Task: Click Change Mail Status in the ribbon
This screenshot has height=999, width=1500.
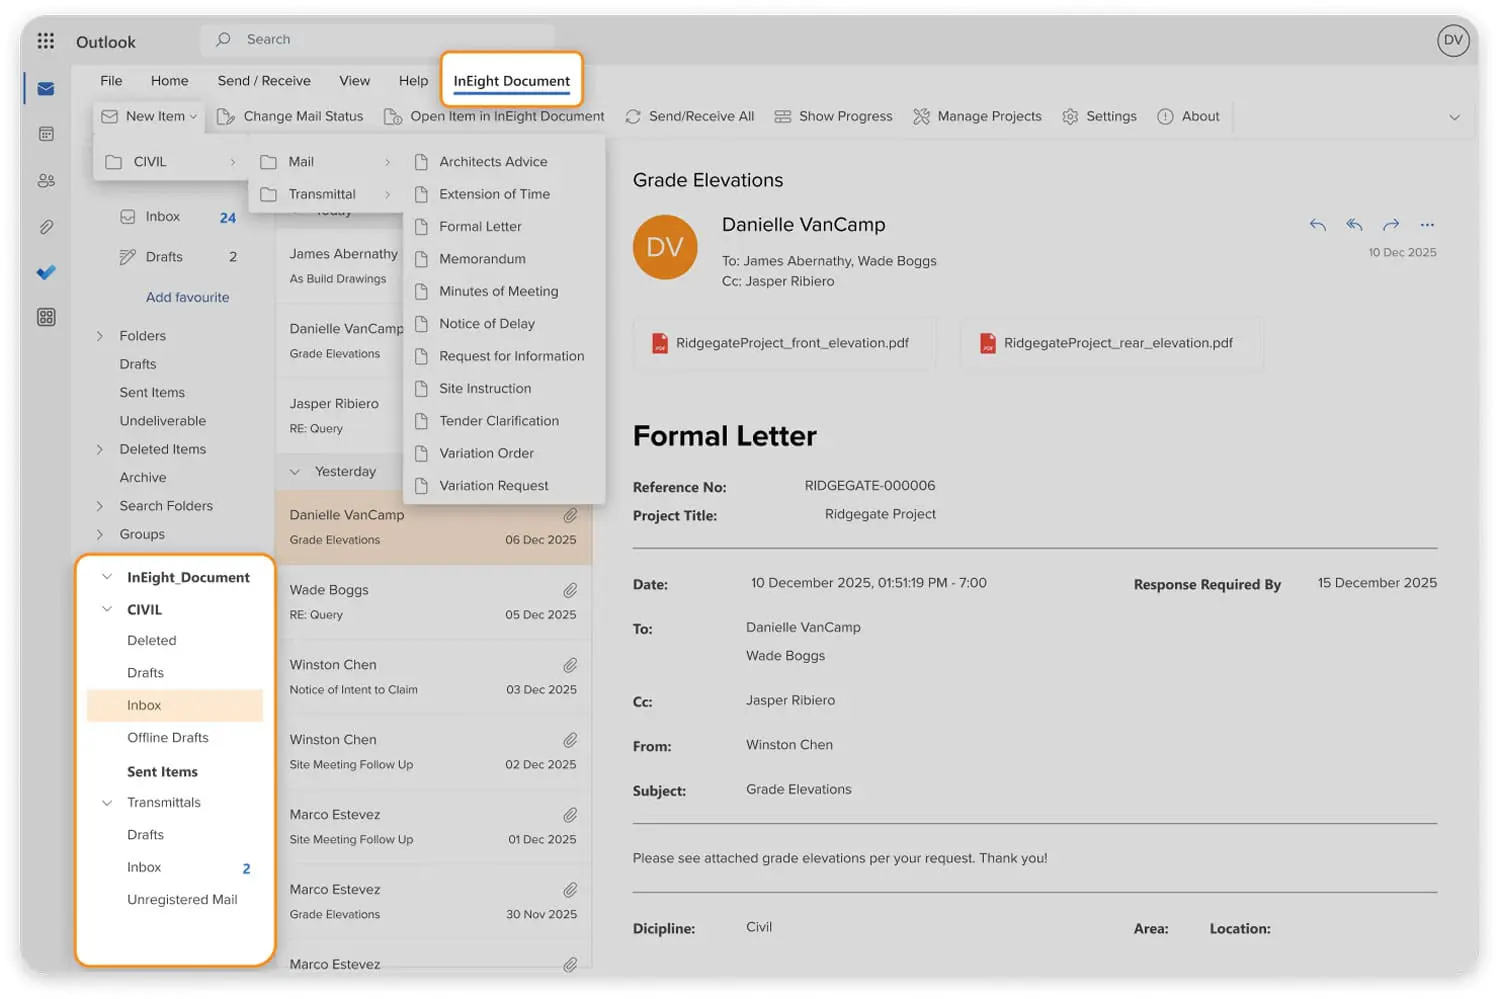Action: point(290,116)
